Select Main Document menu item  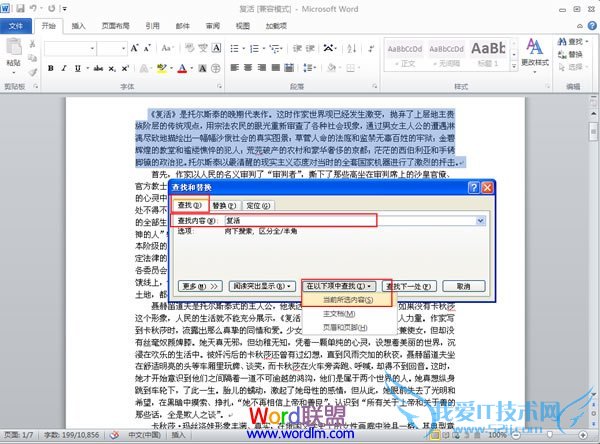tap(339, 314)
